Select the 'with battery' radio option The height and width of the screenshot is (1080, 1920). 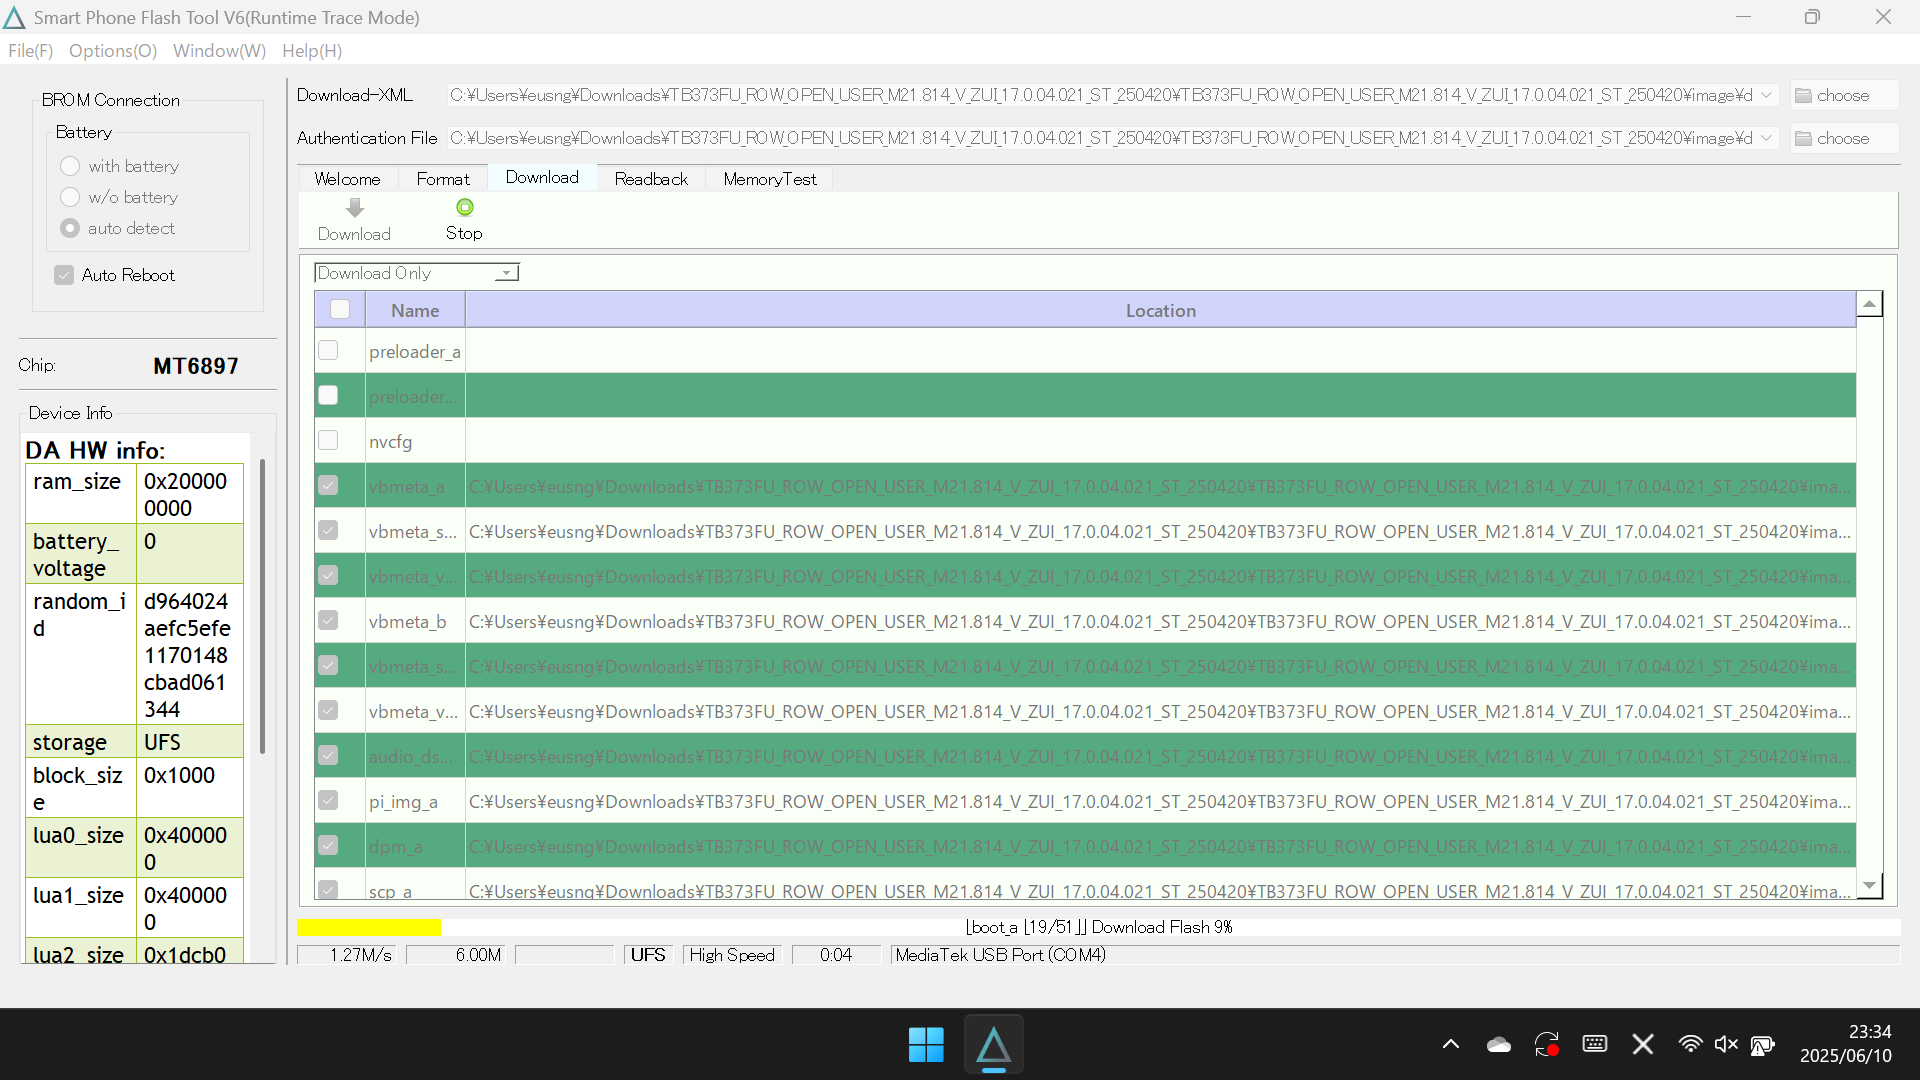point(70,166)
